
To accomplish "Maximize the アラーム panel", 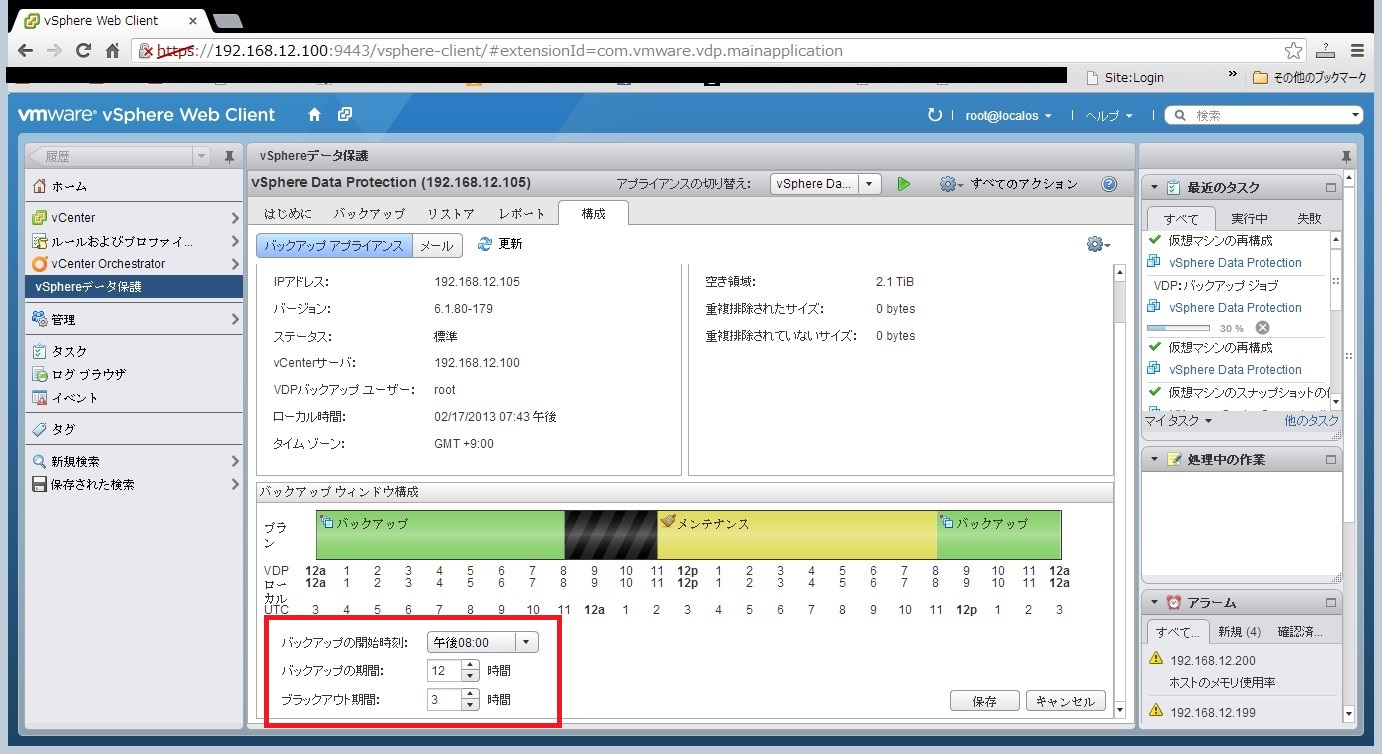I will (1330, 603).
